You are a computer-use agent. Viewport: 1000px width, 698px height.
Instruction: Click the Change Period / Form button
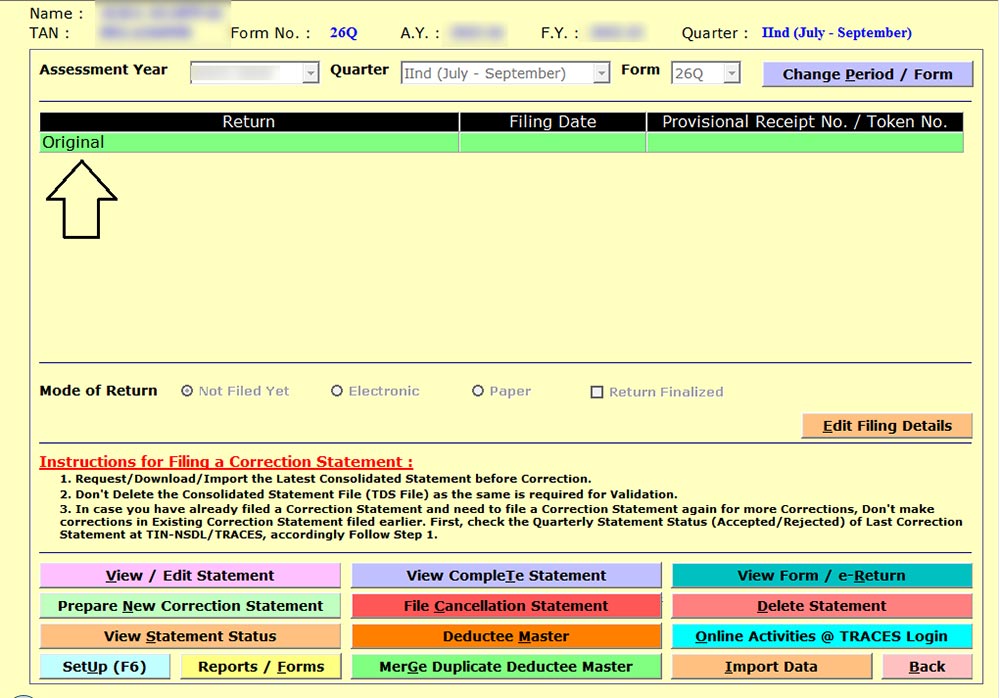coord(867,74)
